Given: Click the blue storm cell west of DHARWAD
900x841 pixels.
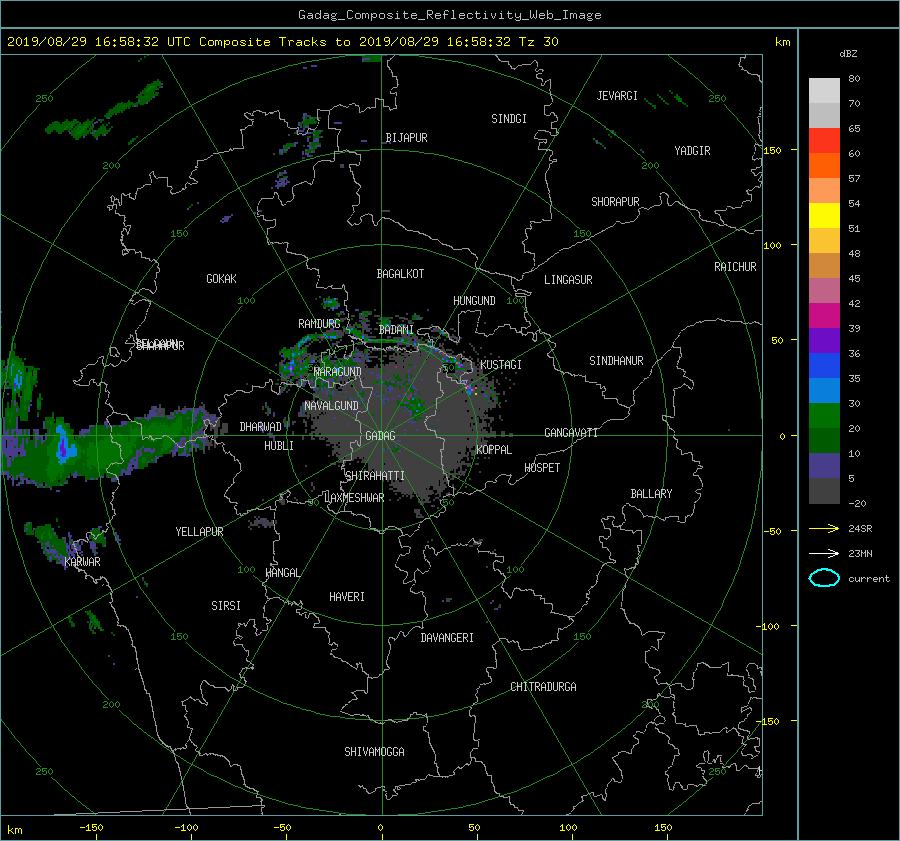Looking at the screenshot, I should pyautogui.click(x=63, y=445).
